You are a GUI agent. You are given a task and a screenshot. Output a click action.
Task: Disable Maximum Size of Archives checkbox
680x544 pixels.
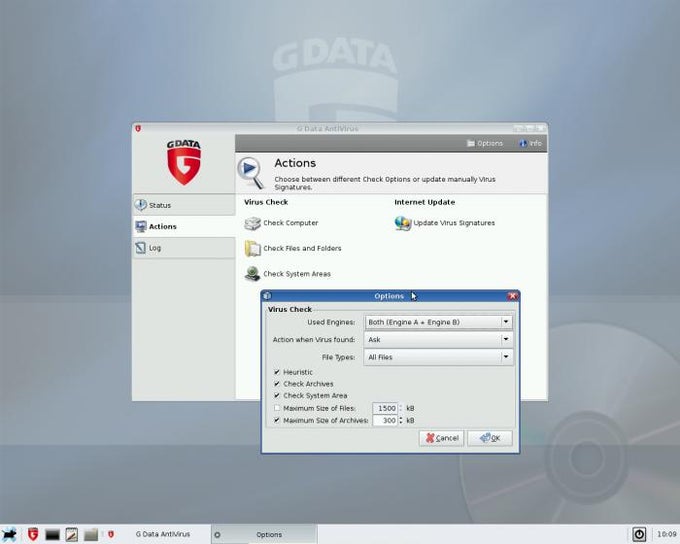[x=277, y=420]
